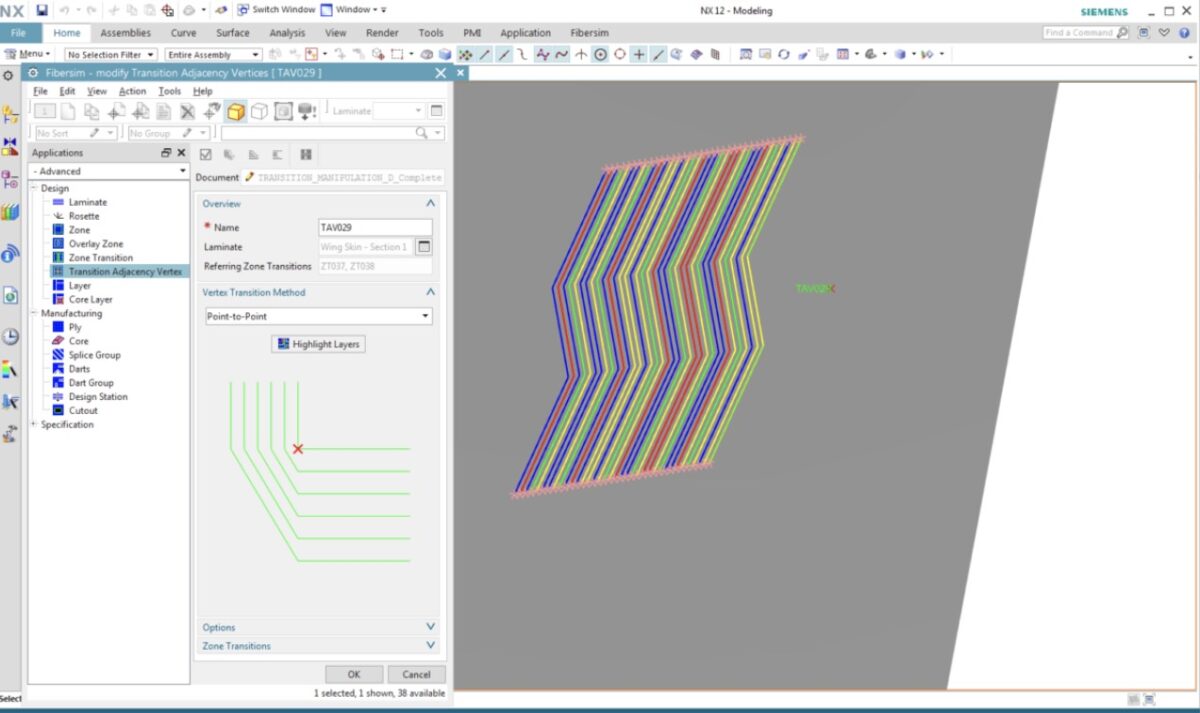Viewport: 1200px width, 713px height.
Task: Select the Zone item icon in Design tree
Action: (x=58, y=230)
